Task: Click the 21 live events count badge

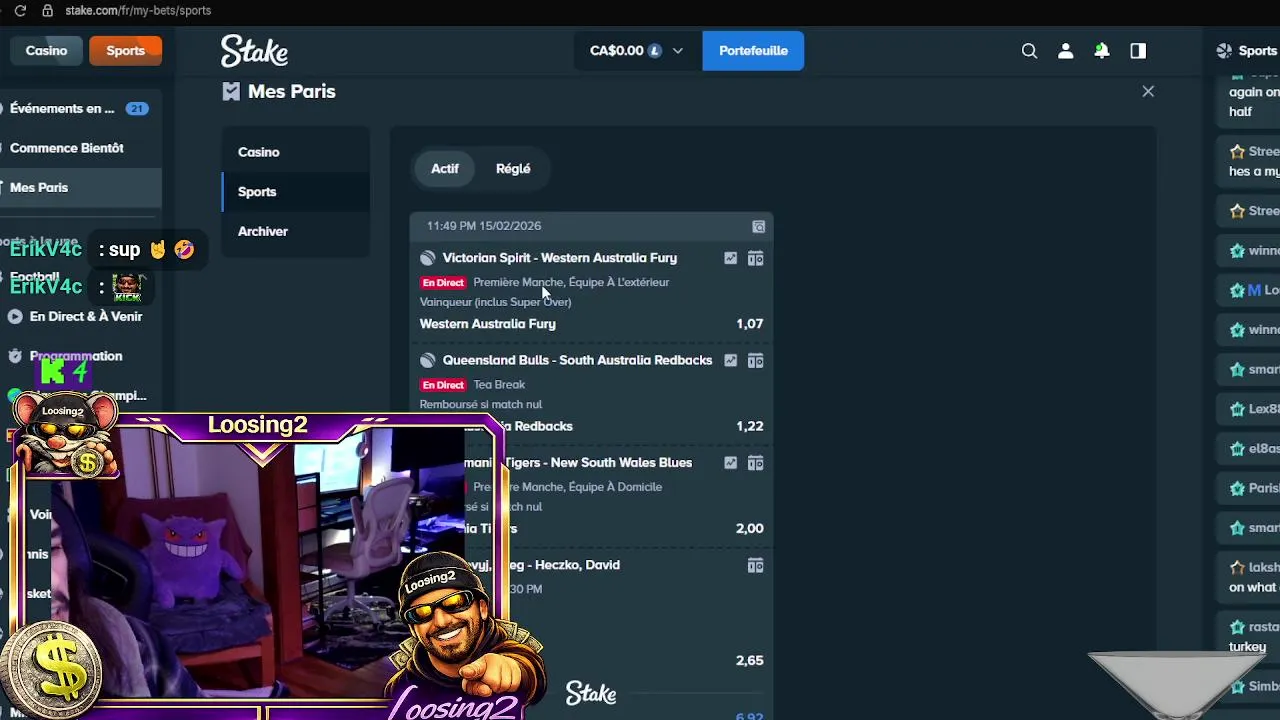Action: [137, 108]
